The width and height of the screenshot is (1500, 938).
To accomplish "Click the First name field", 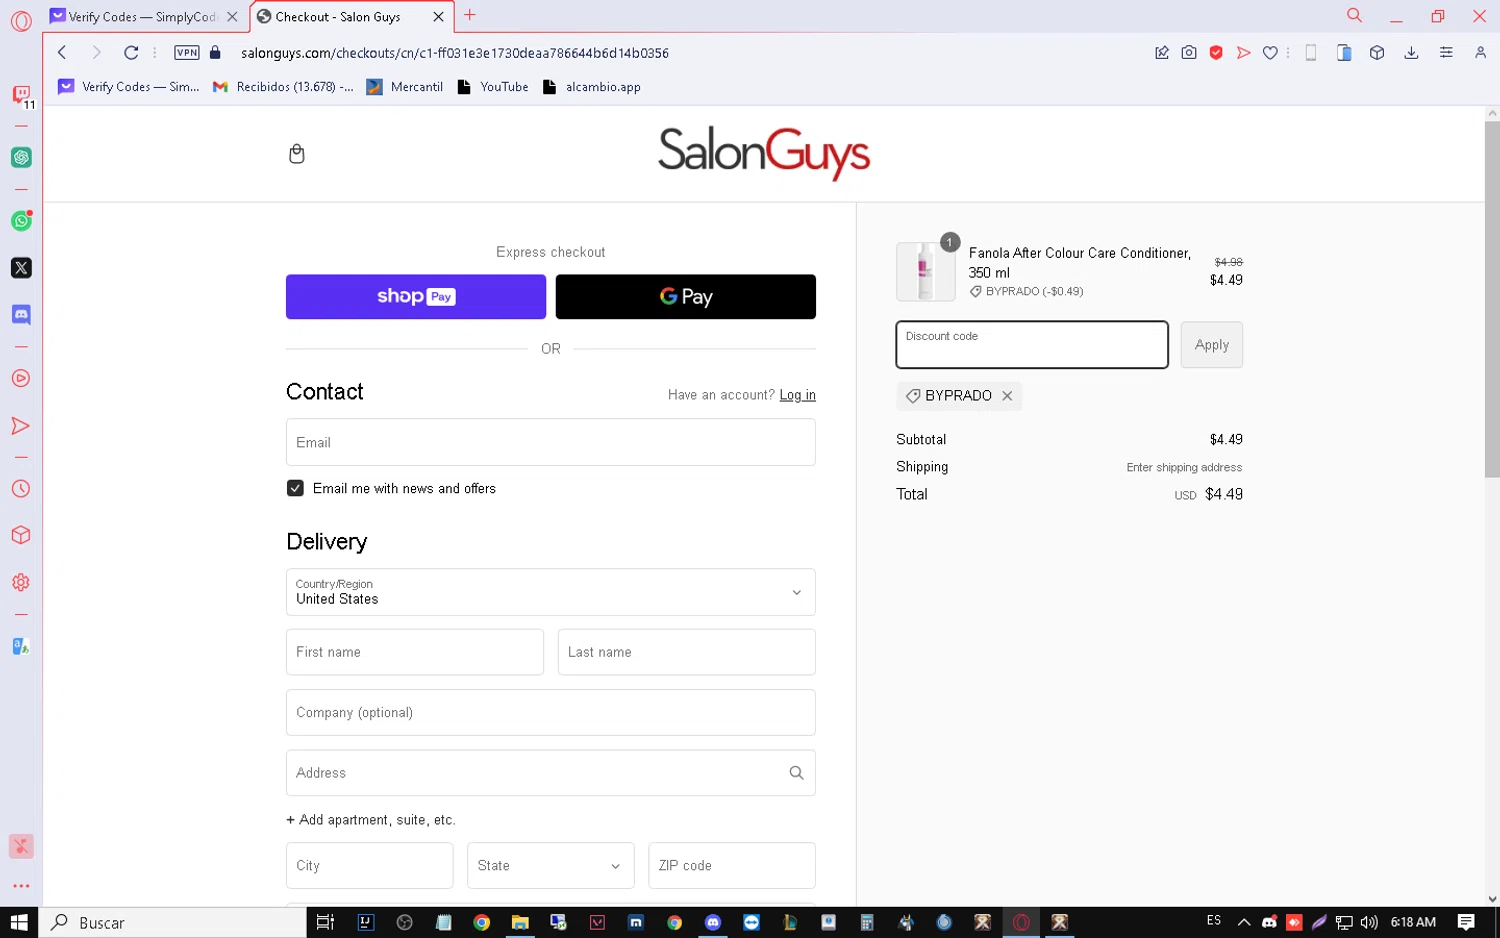I will tap(415, 652).
